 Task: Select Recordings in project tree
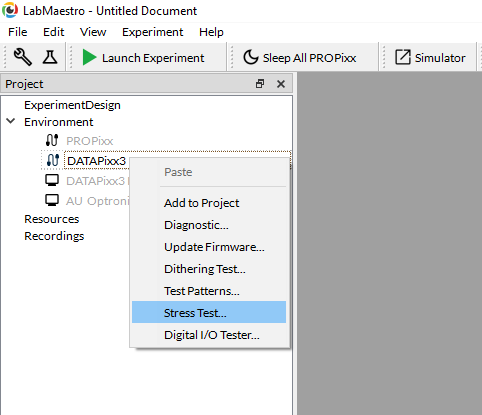coord(54,236)
